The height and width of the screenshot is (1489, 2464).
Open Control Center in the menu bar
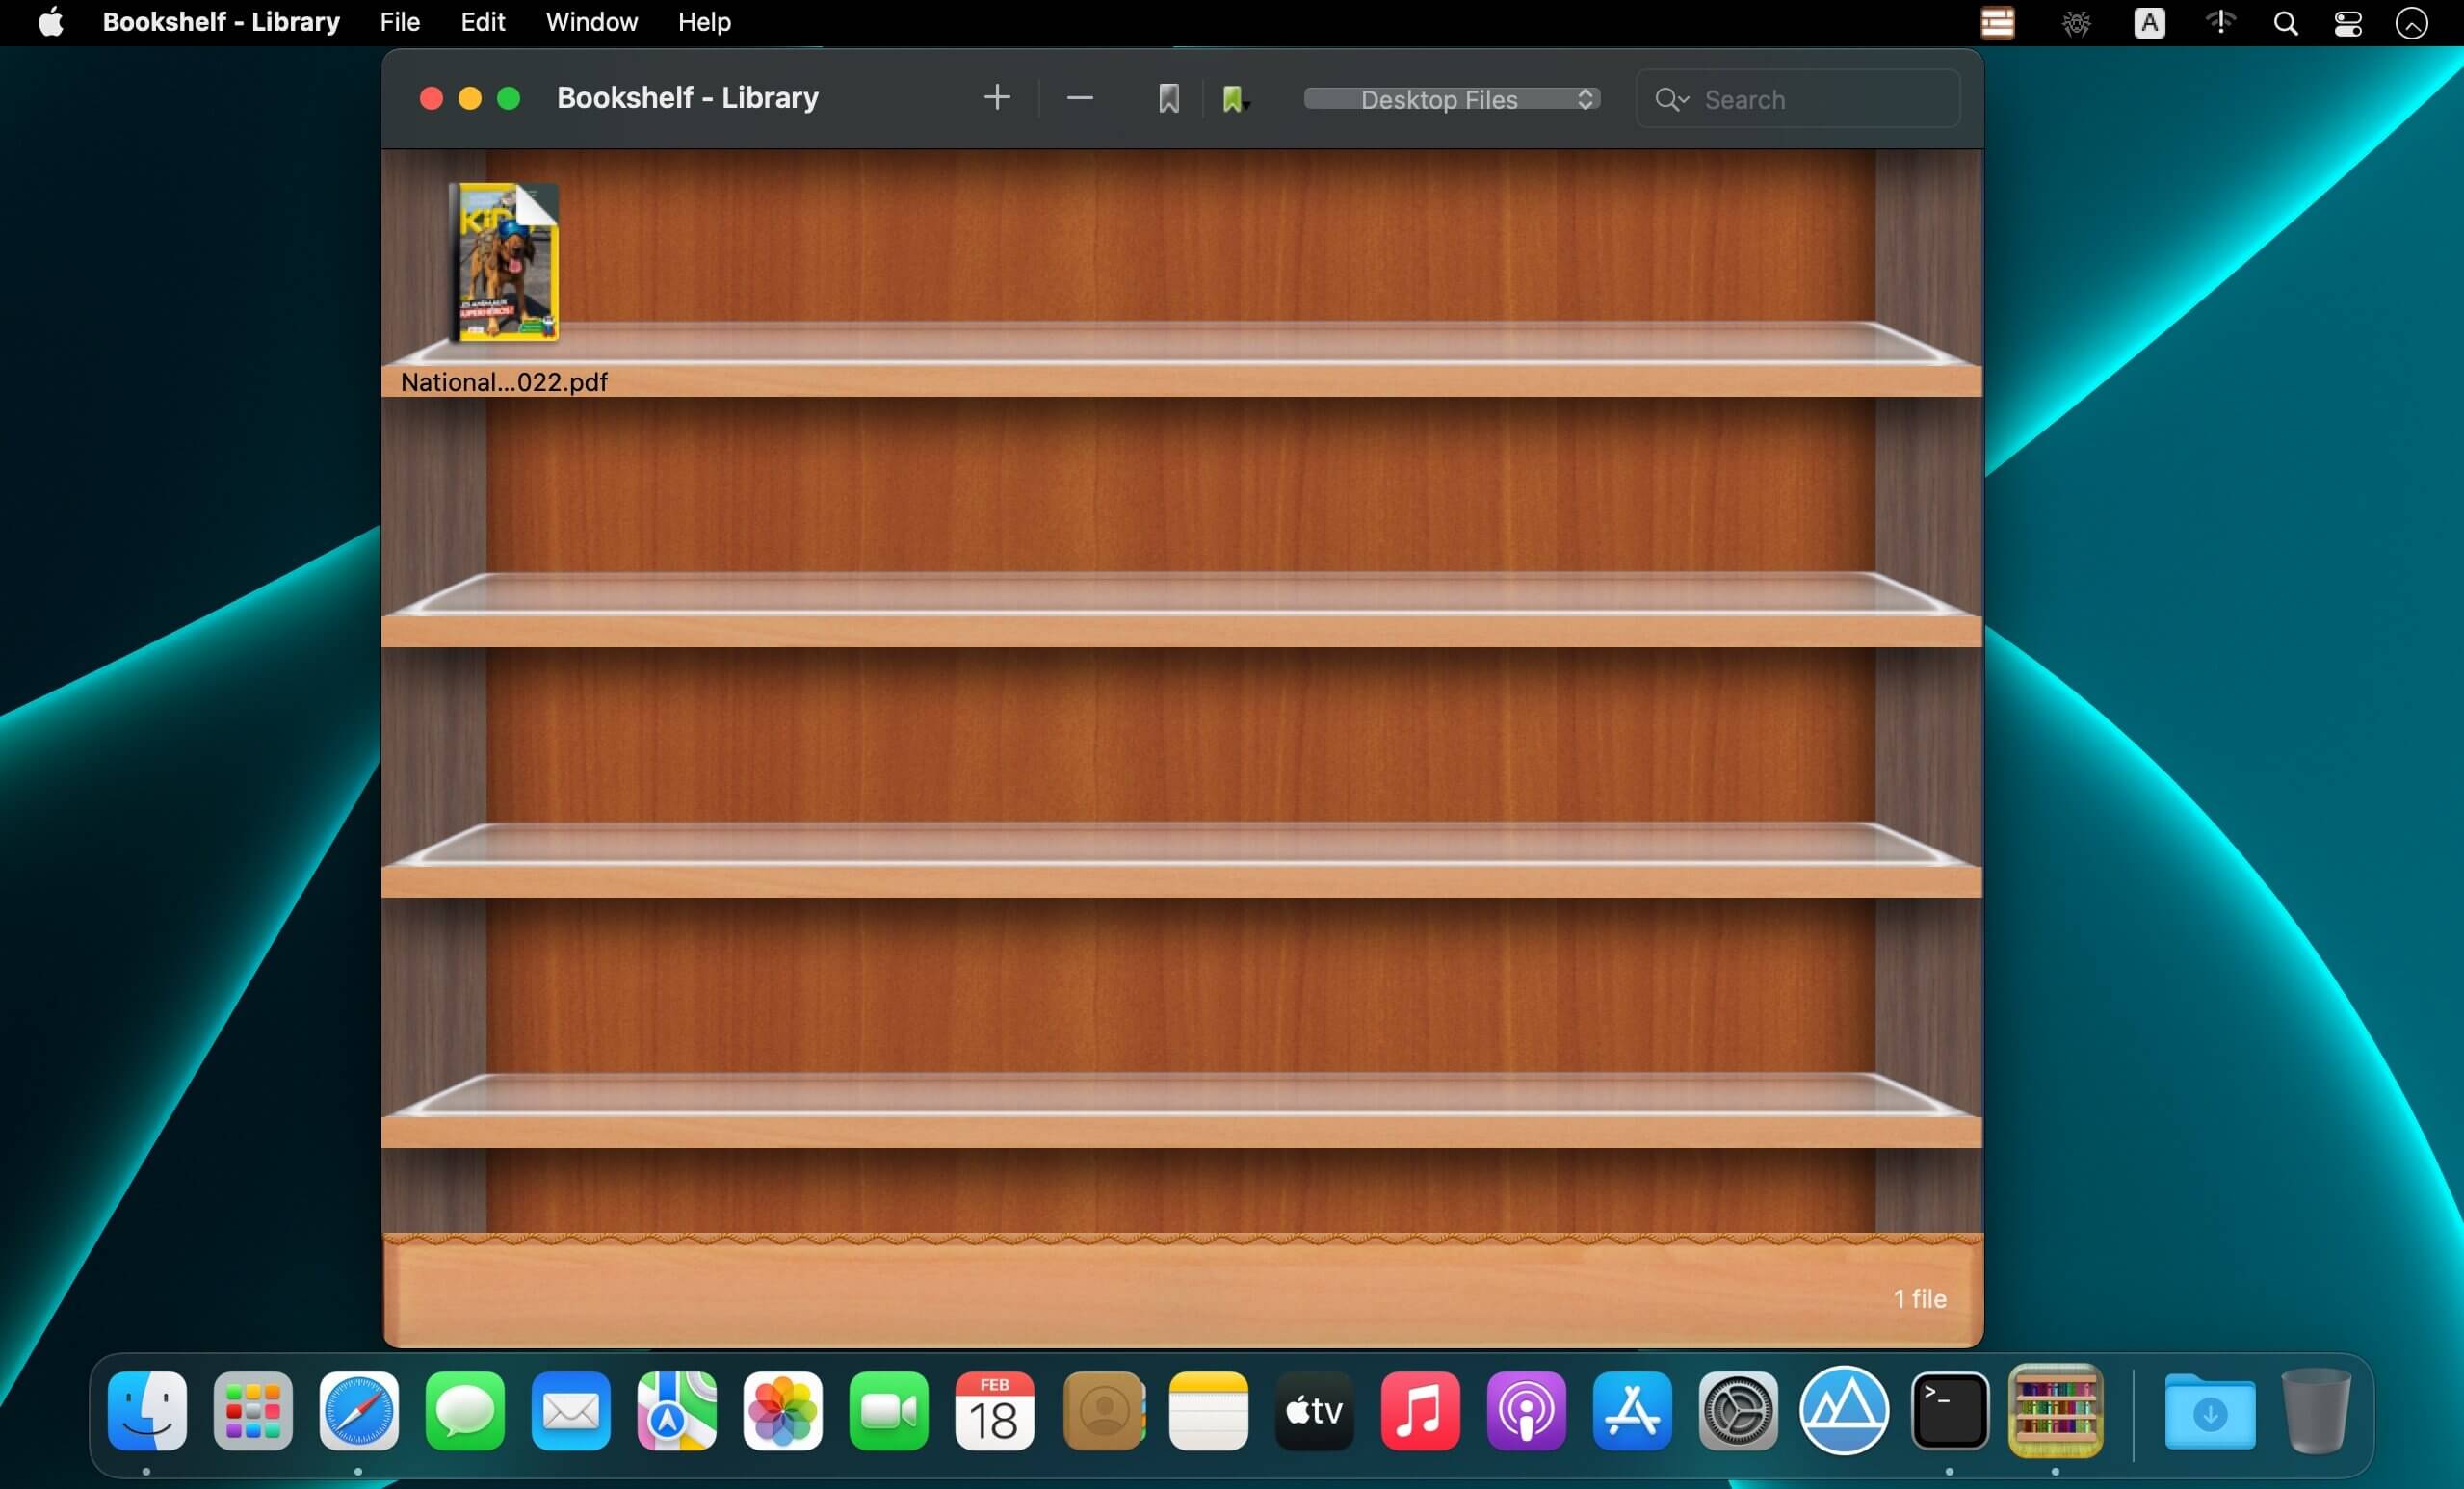point(2348,22)
